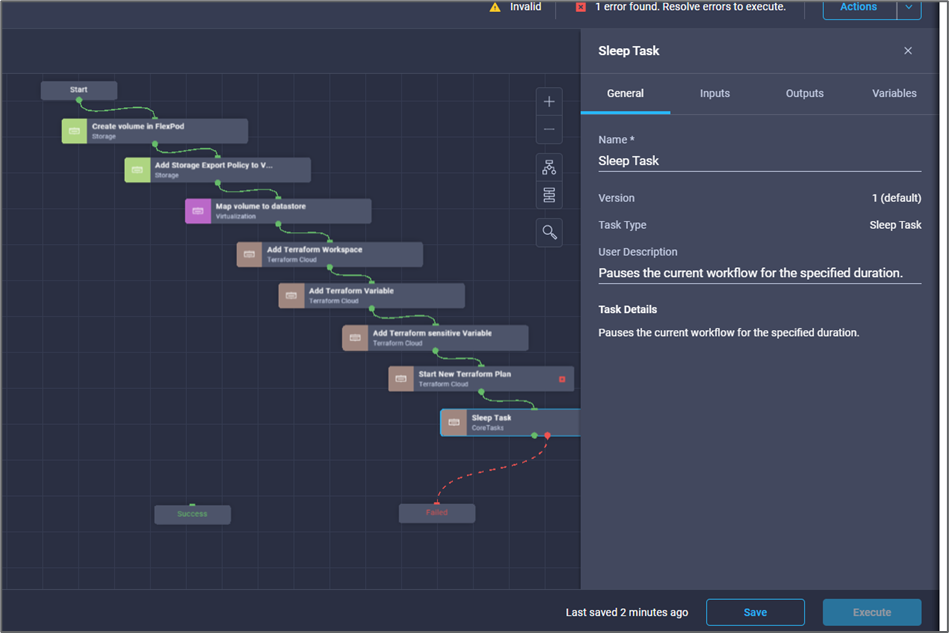This screenshot has height=633, width=949.
Task: Switch to the Inputs tab
Action: (715, 93)
